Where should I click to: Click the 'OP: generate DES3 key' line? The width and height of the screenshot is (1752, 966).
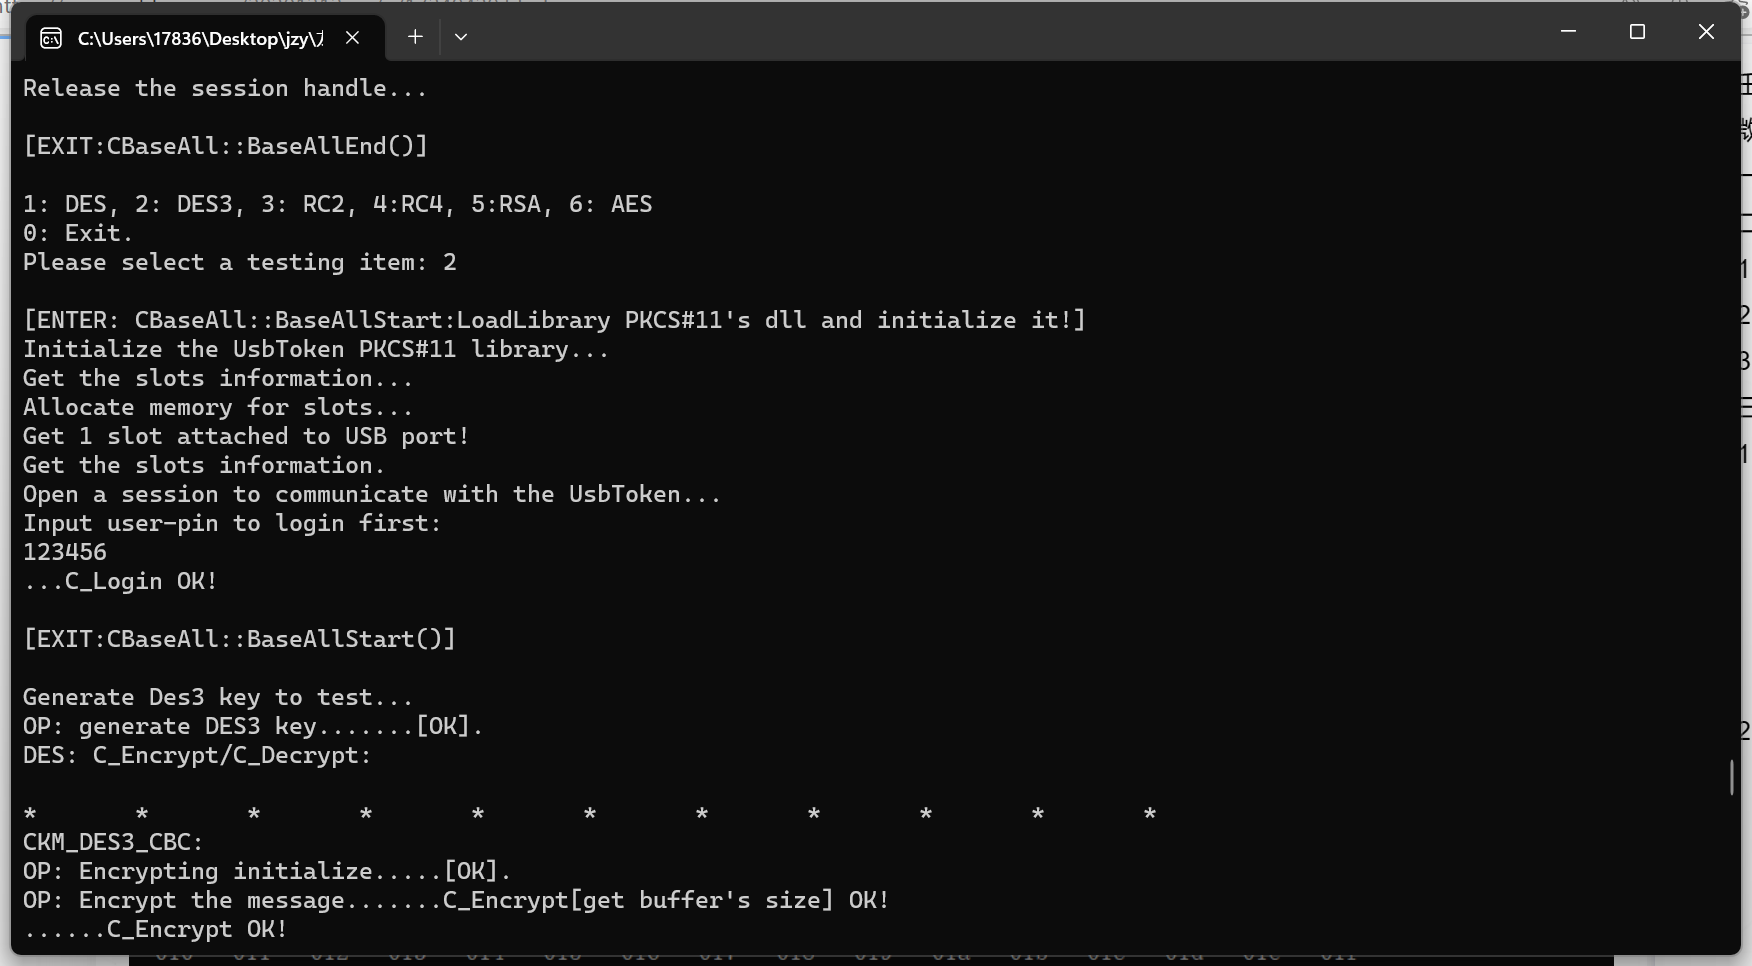click(x=253, y=726)
